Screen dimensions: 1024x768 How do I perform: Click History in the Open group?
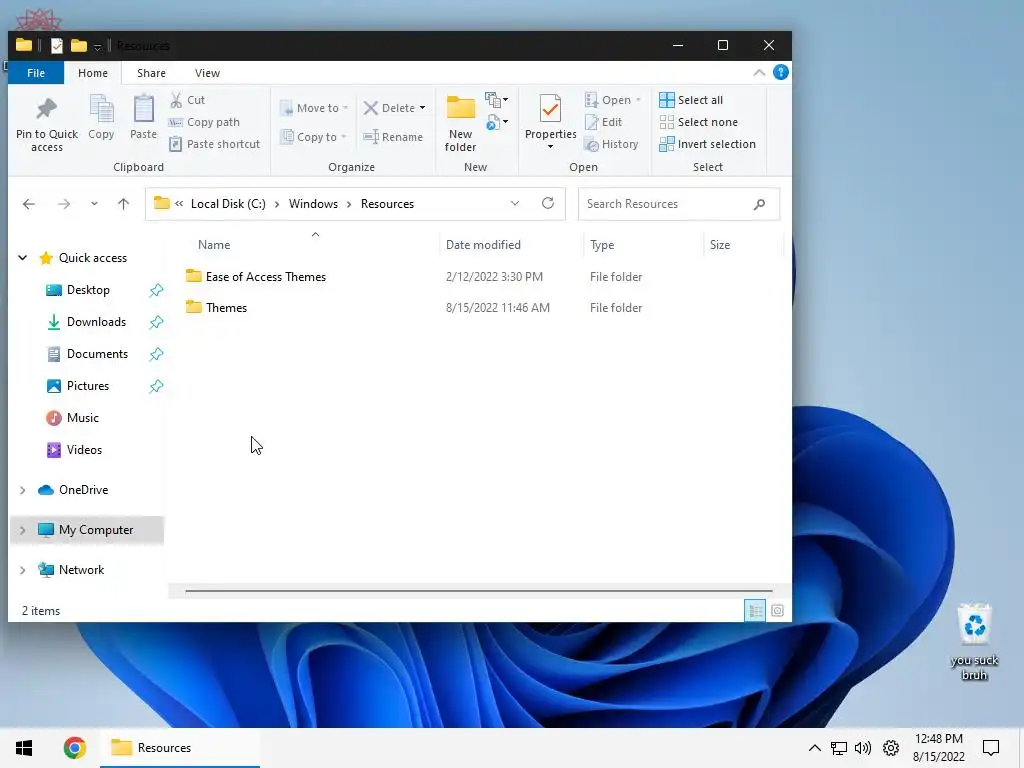click(611, 144)
